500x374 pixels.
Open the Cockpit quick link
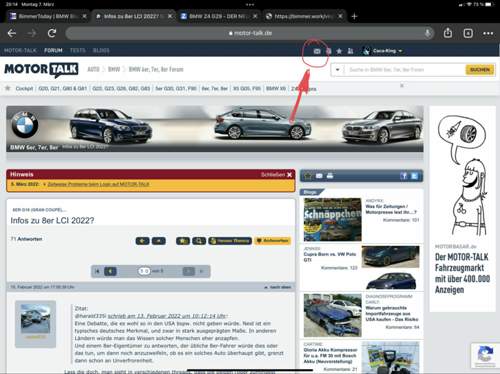24,89
